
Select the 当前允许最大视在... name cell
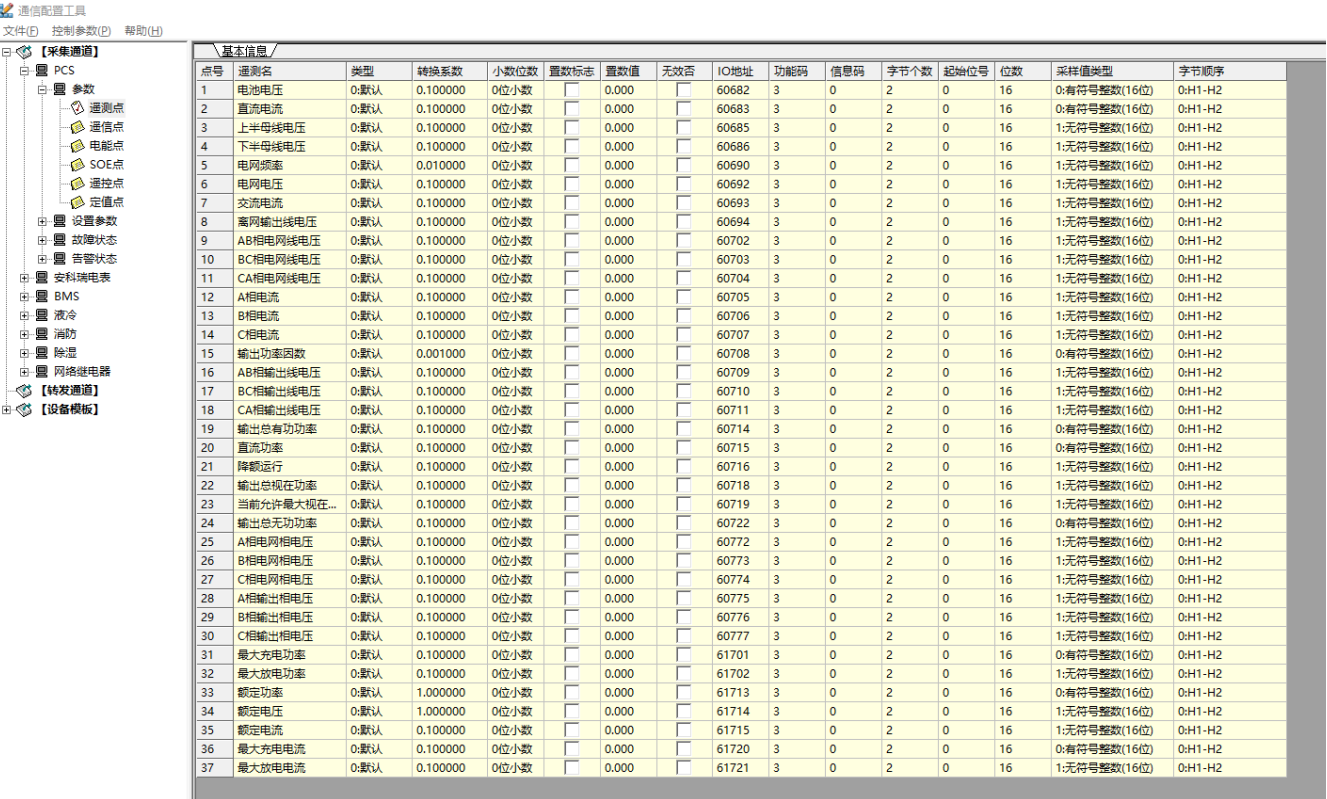[x=290, y=504]
